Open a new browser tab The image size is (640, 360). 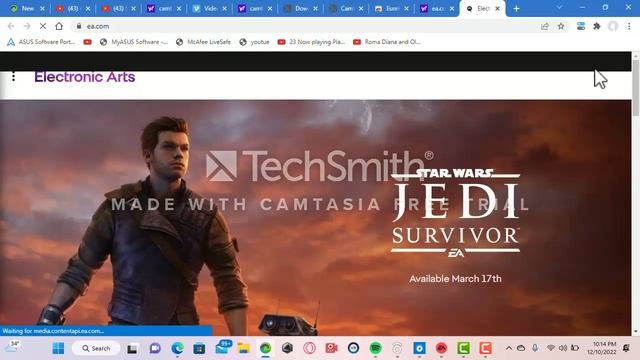tap(516, 9)
